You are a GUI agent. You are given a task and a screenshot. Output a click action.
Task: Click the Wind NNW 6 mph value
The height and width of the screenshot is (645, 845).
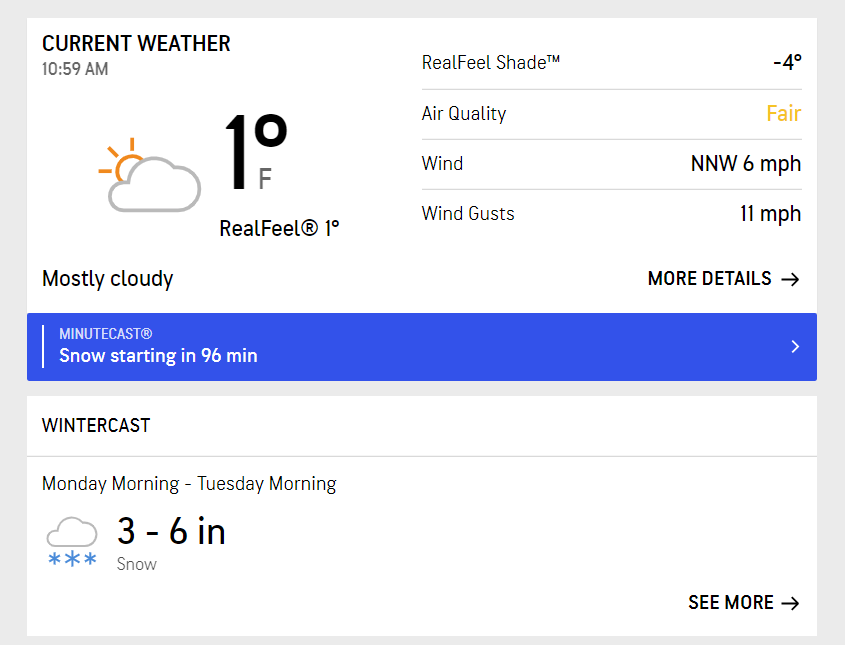click(746, 164)
